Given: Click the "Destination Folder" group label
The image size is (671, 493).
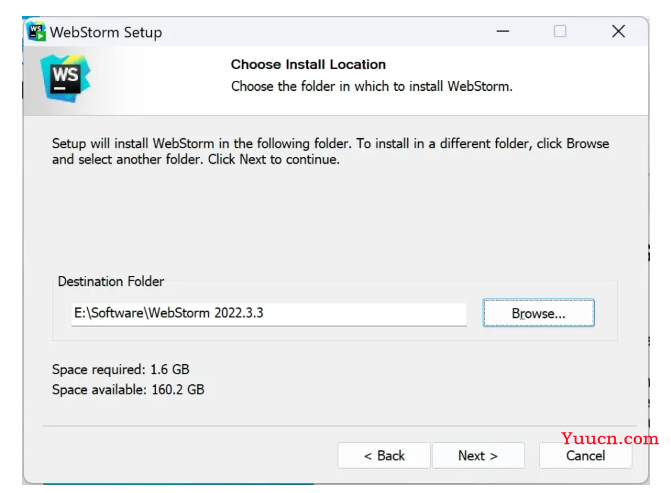Looking at the screenshot, I should 111,281.
